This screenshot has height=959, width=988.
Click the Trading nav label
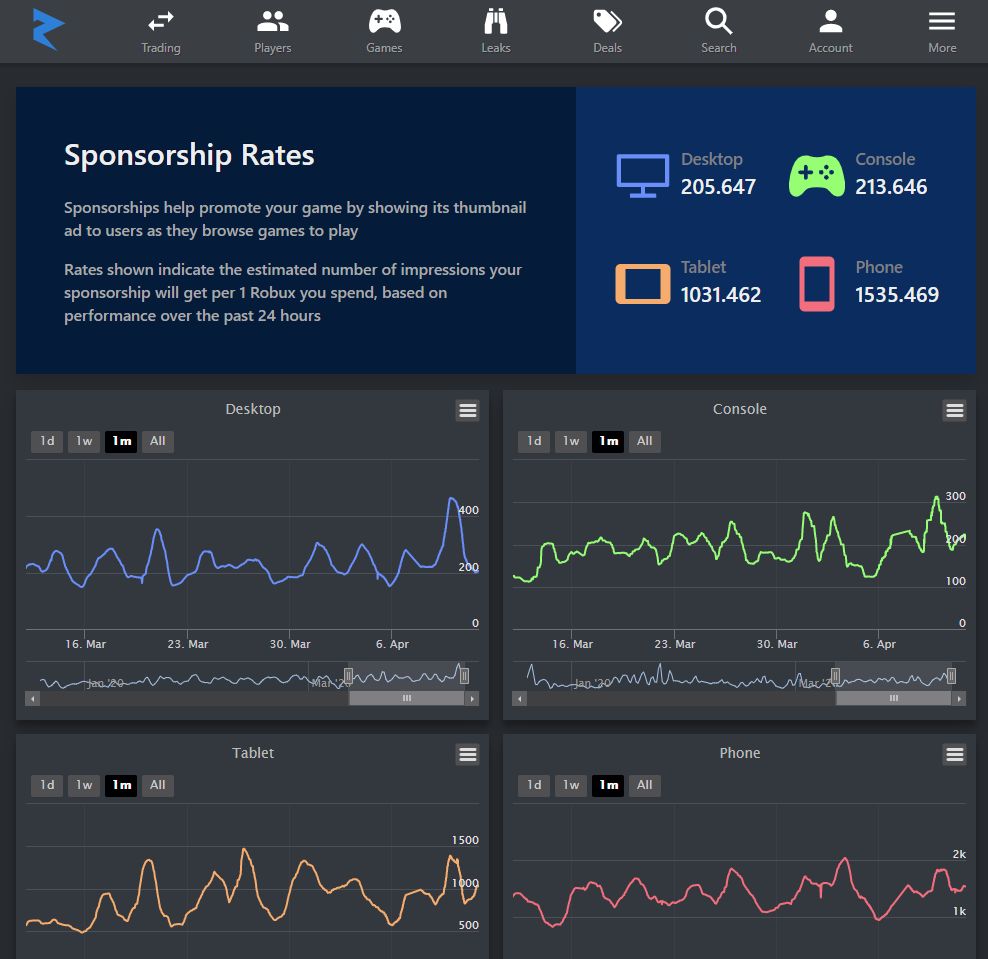161,48
